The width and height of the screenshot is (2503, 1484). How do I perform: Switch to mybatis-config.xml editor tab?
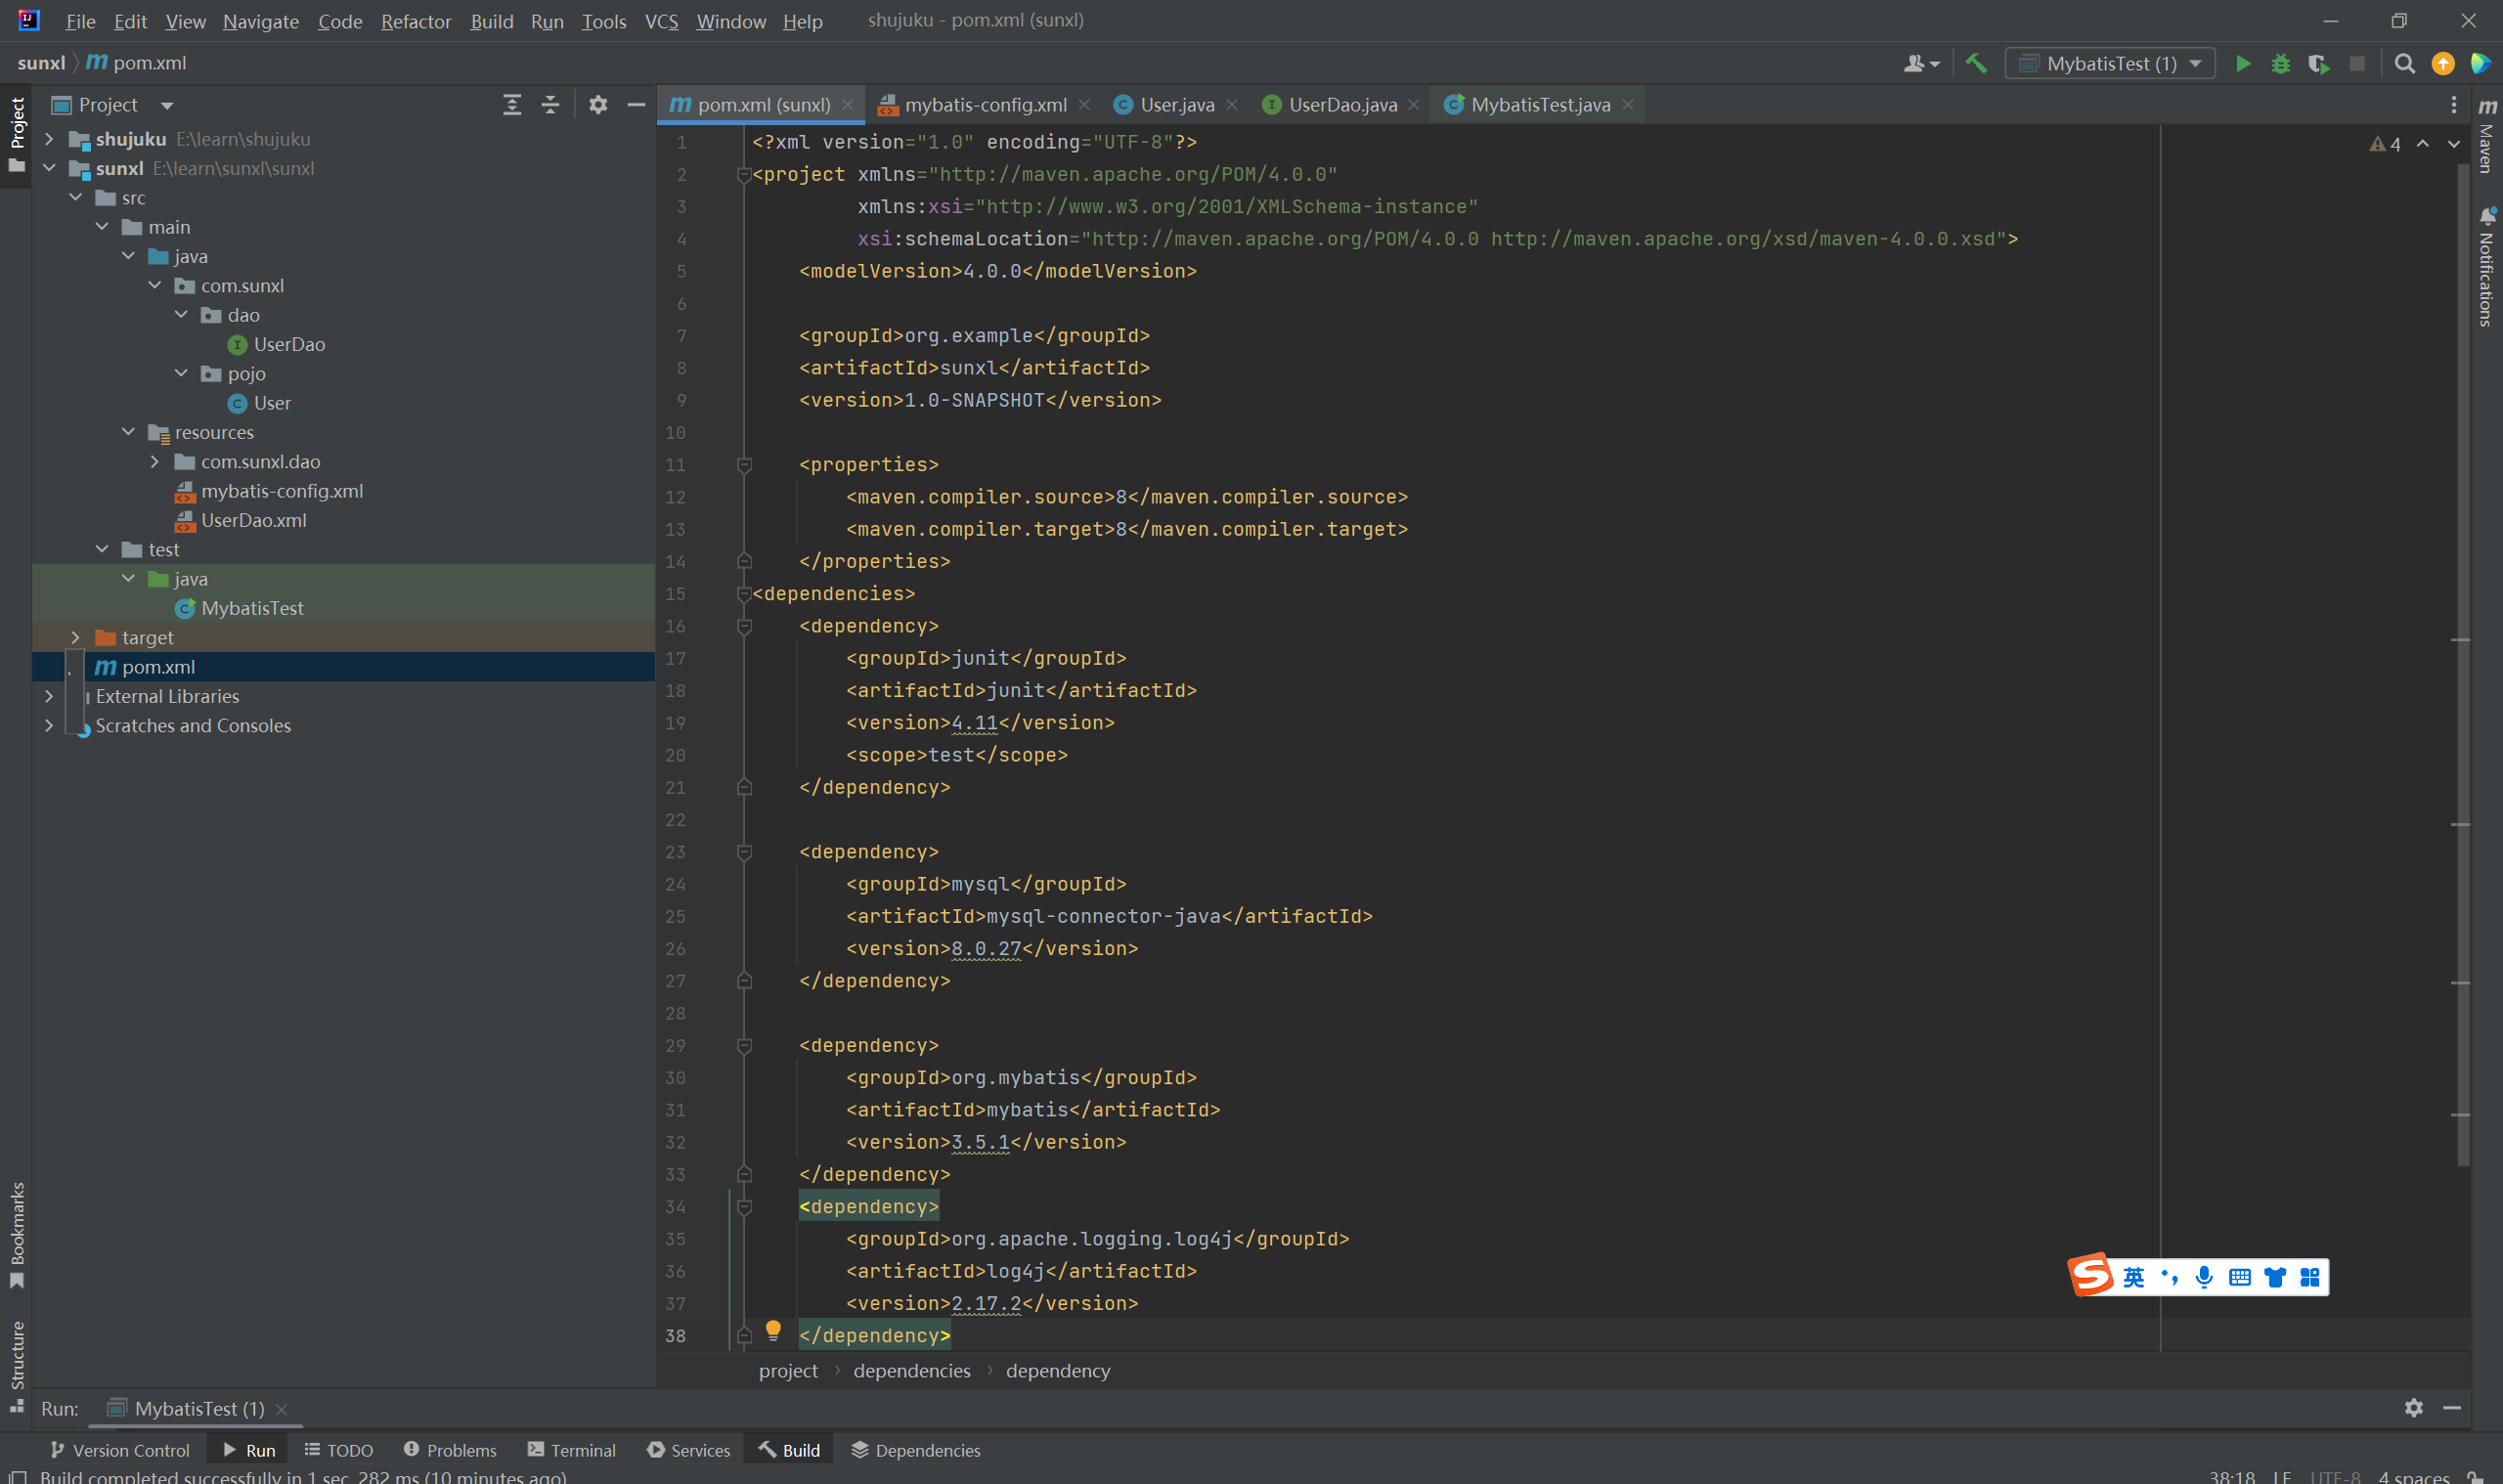(984, 105)
